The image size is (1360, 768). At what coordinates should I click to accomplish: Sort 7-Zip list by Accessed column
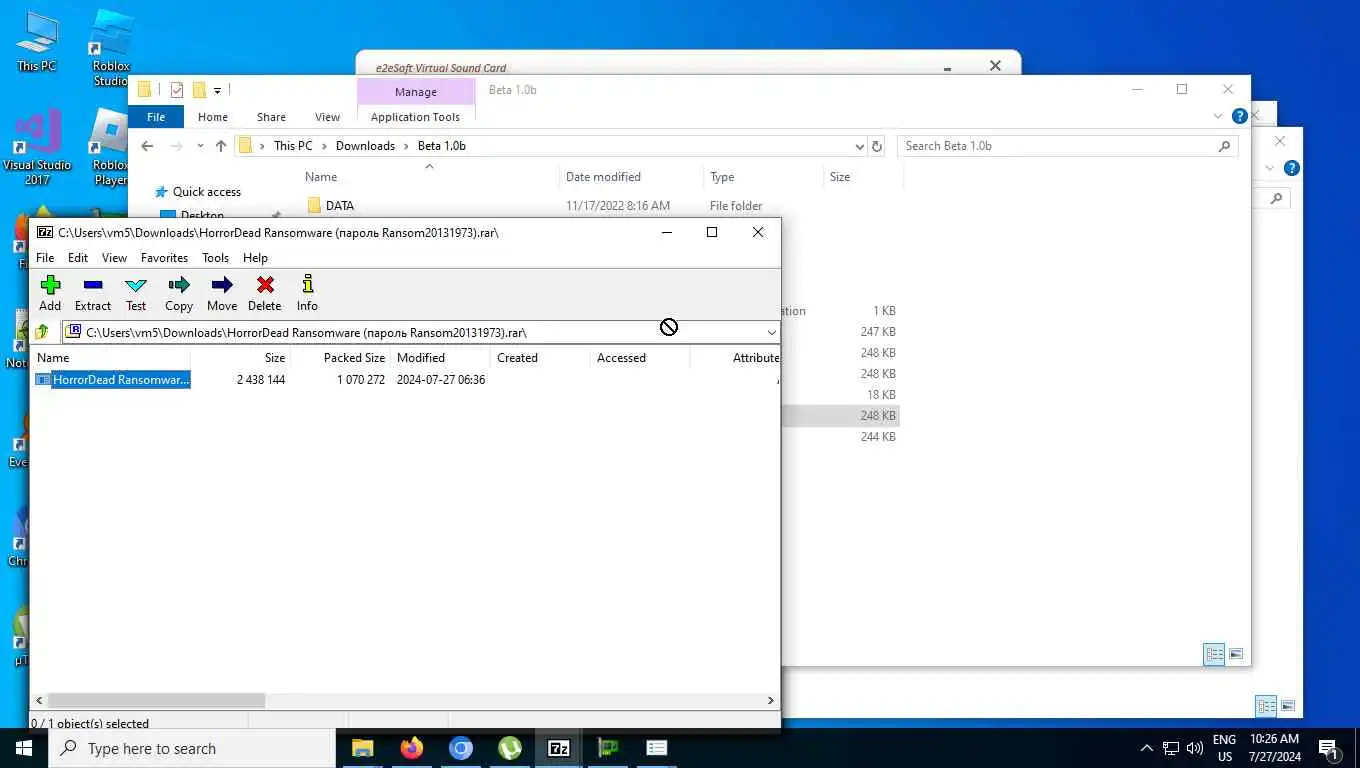point(640,358)
